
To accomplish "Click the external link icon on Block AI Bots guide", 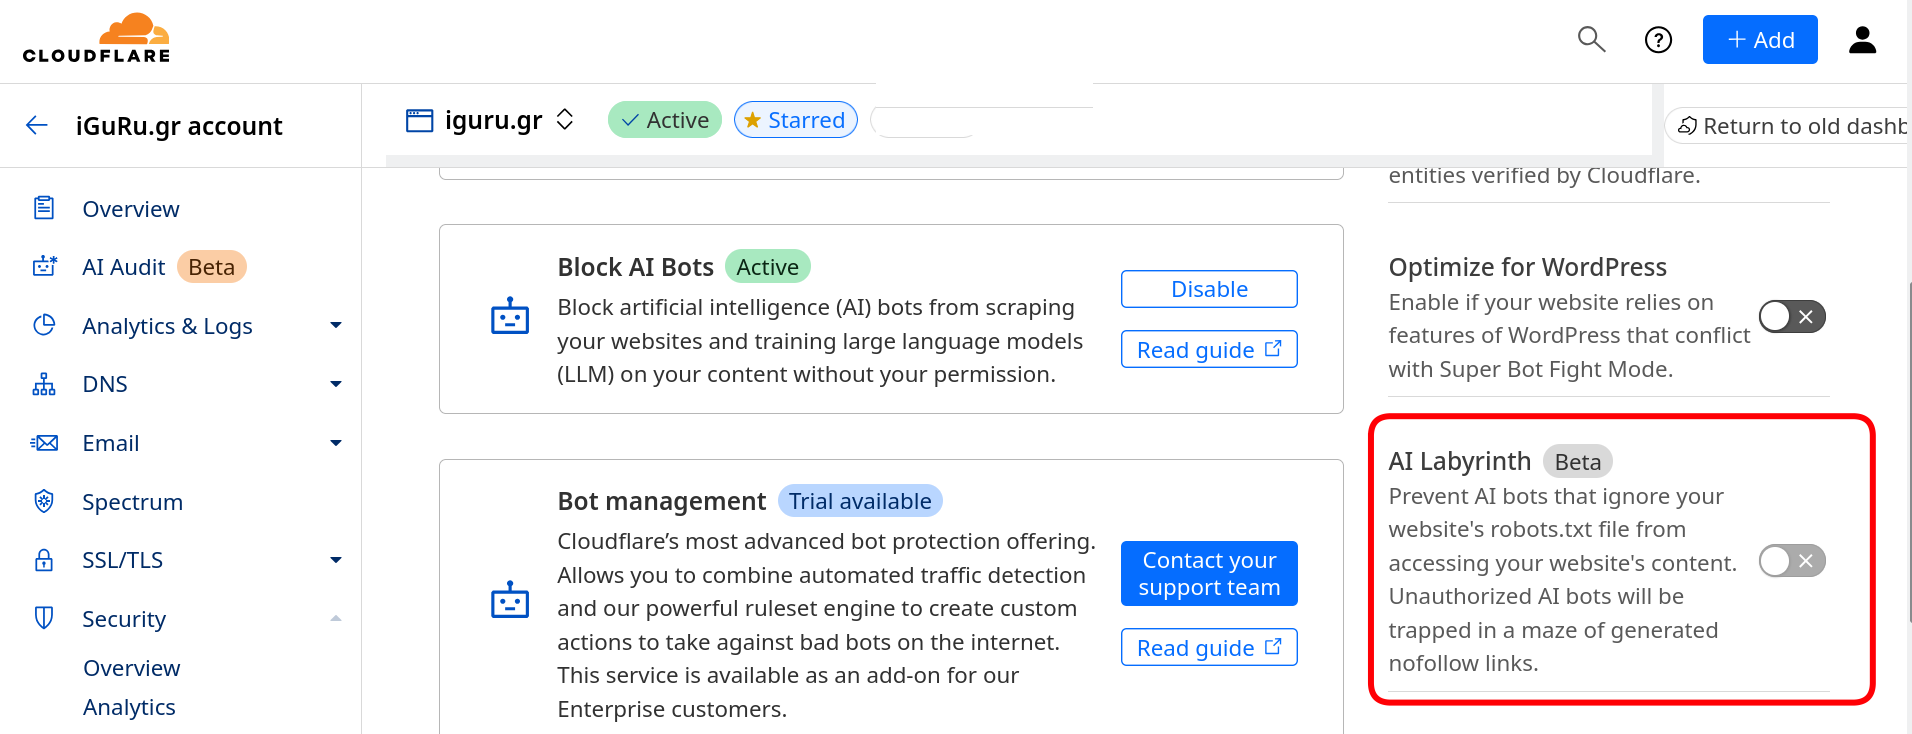I will pos(1273,348).
